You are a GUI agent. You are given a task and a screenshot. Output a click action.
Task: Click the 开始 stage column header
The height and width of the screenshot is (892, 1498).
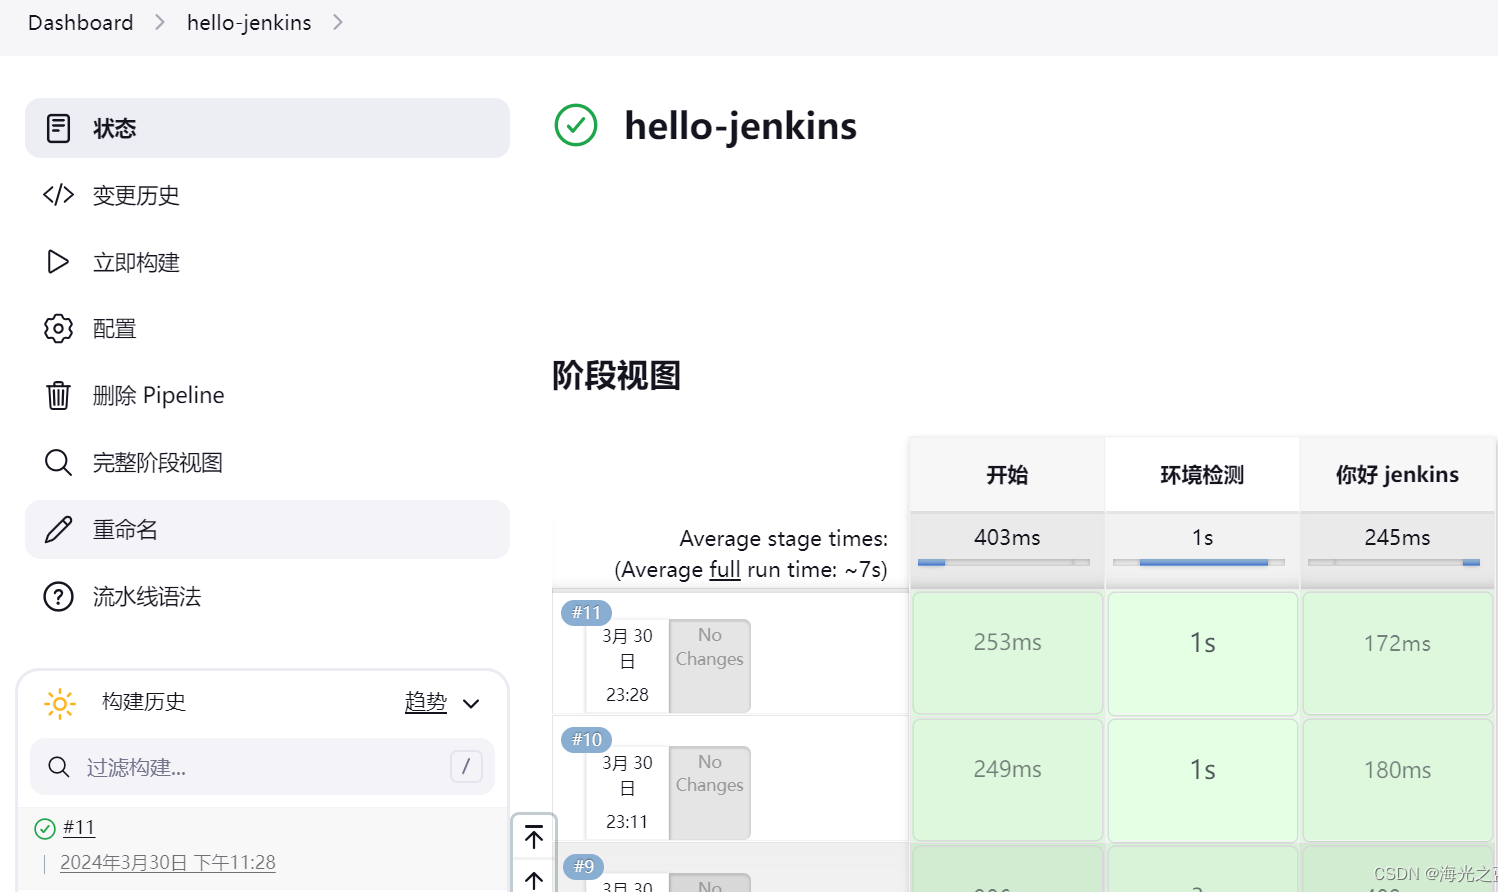[1007, 474]
